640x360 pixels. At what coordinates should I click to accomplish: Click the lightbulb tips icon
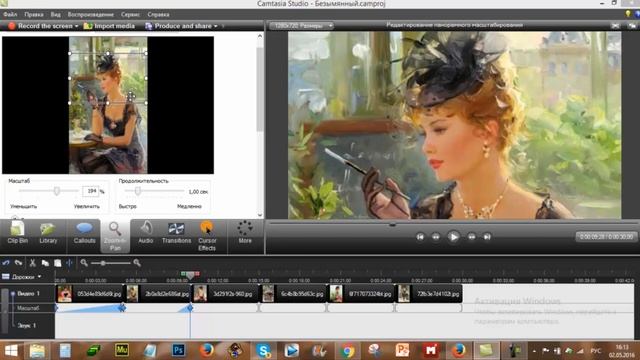(628, 14)
